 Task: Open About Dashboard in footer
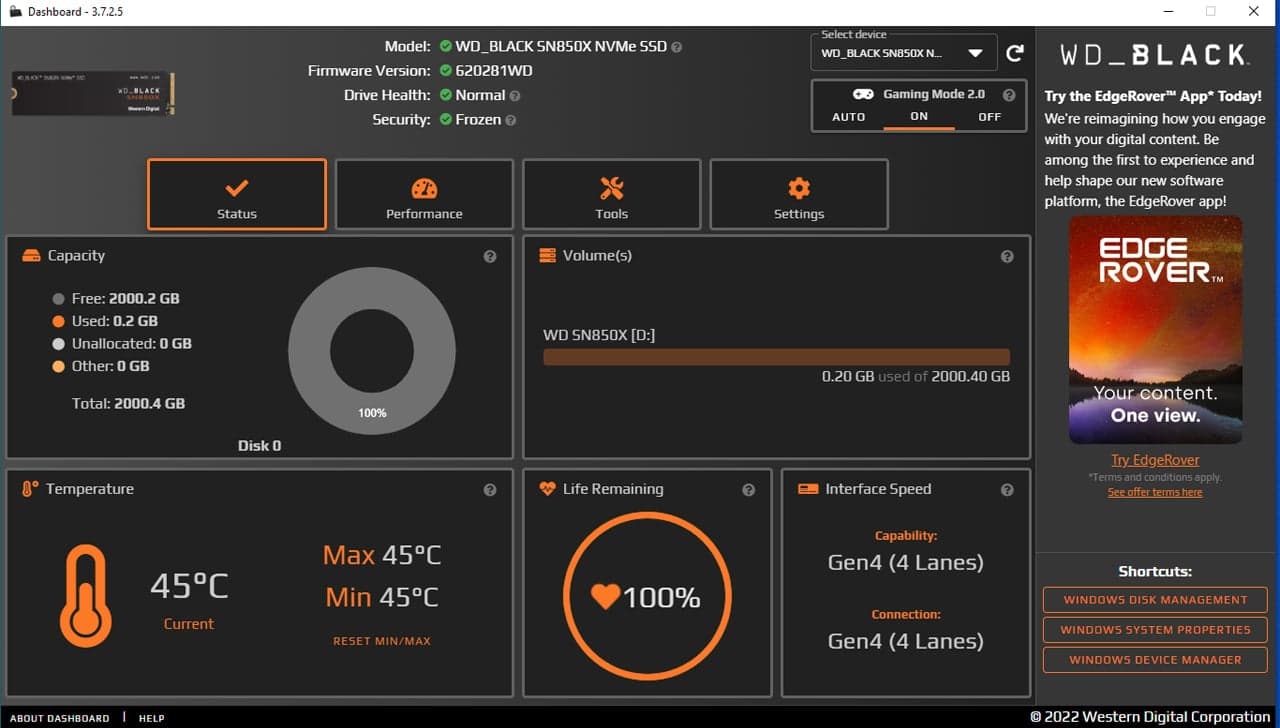click(59, 718)
